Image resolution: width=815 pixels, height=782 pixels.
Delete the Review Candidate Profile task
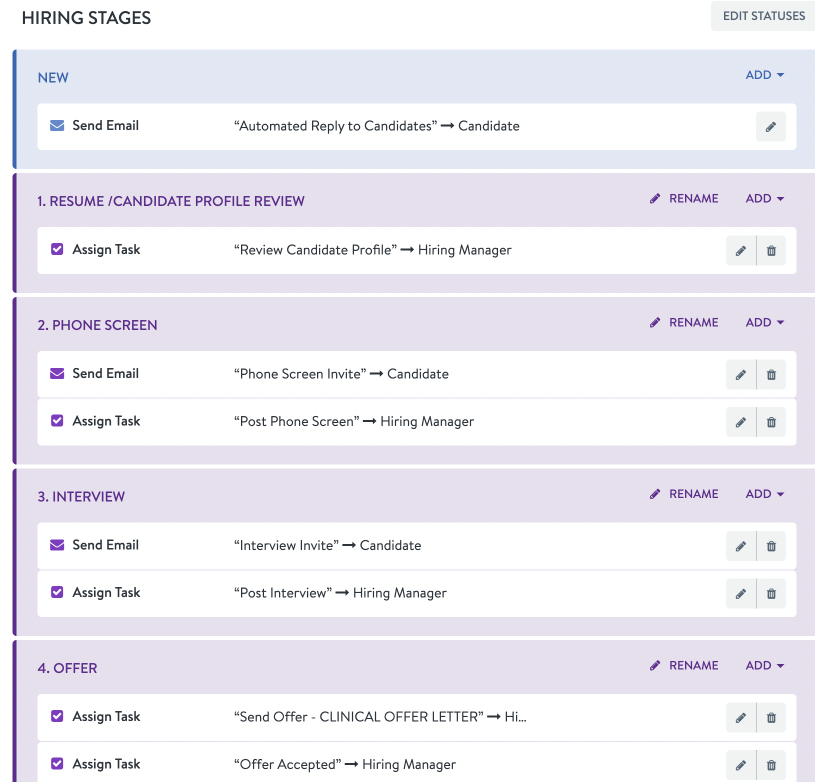(771, 251)
